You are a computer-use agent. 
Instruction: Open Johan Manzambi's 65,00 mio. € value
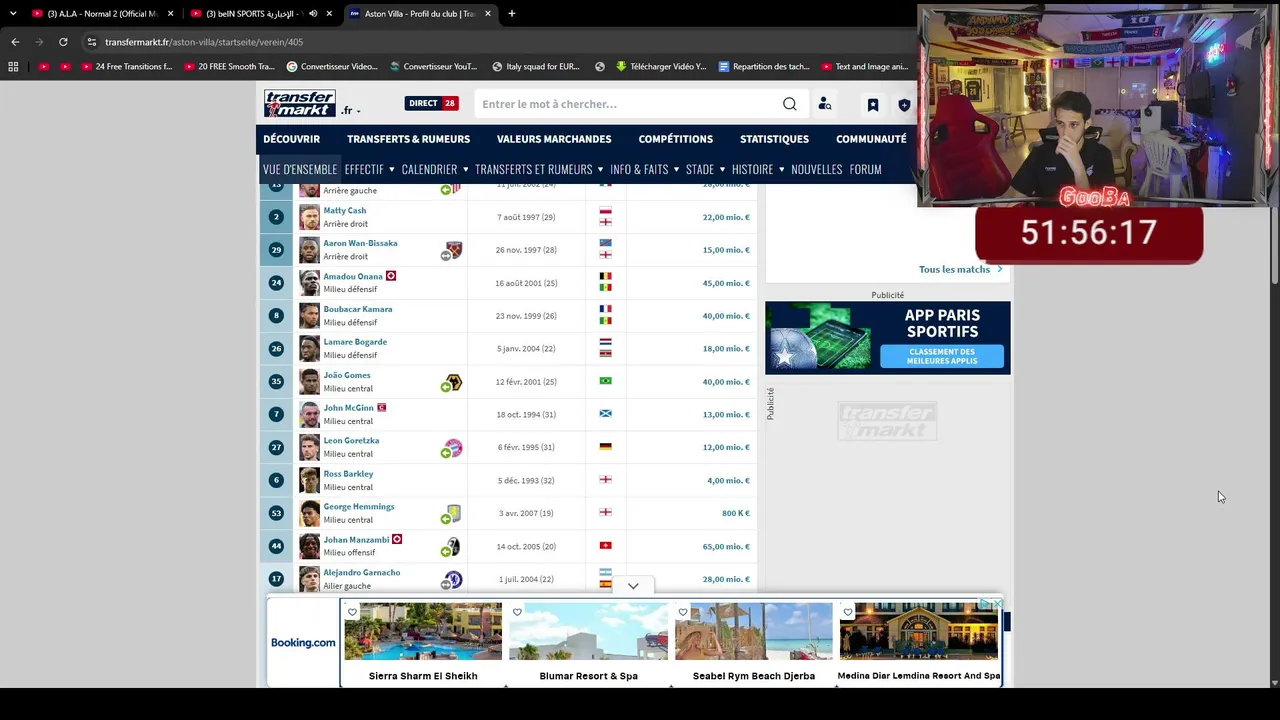tap(726, 547)
